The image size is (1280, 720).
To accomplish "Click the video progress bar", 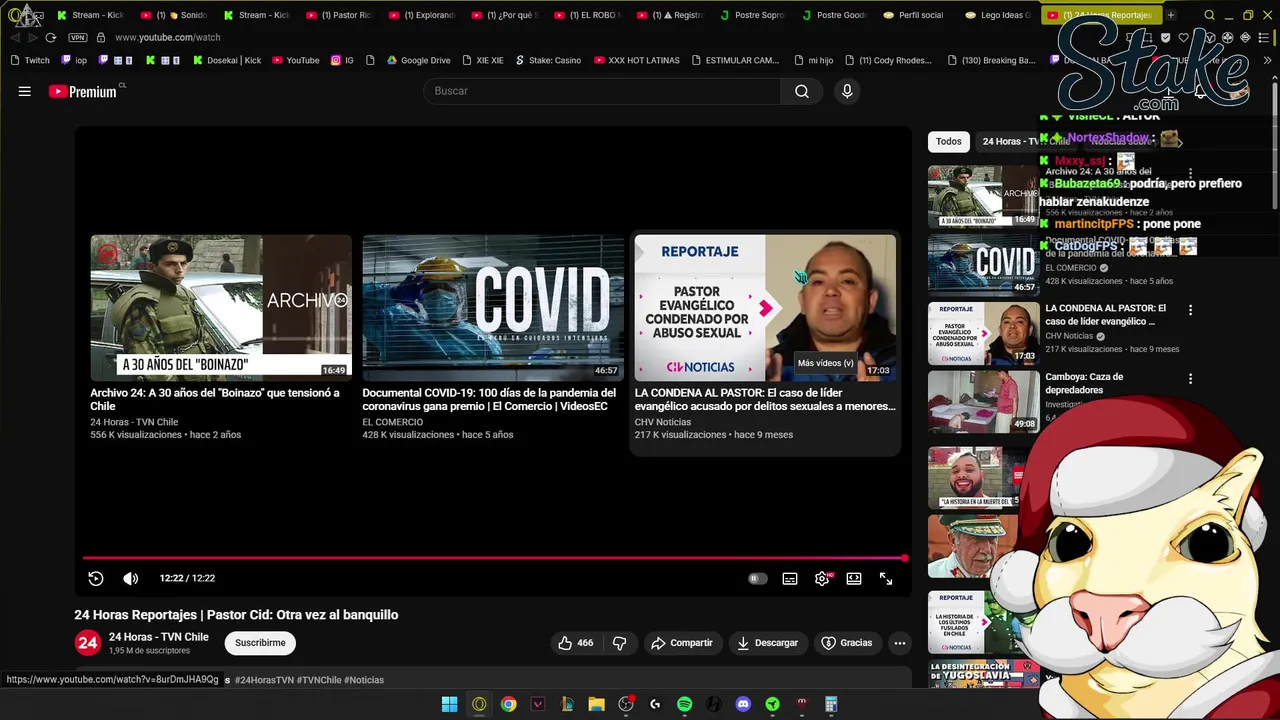I will (x=495, y=558).
